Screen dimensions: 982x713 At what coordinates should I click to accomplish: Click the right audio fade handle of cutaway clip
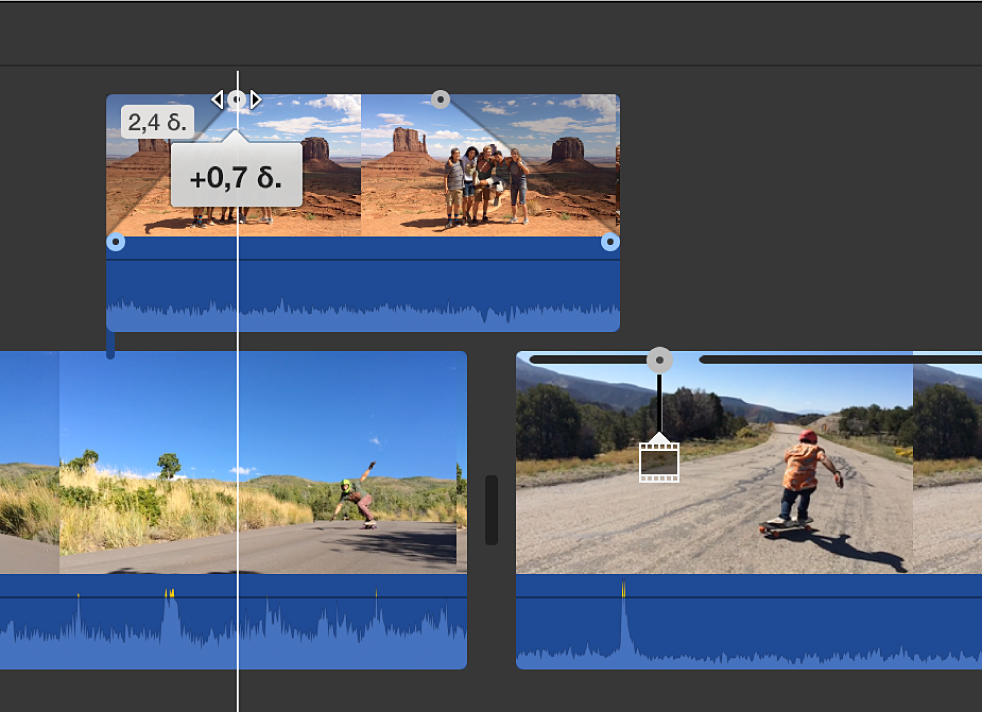610,242
